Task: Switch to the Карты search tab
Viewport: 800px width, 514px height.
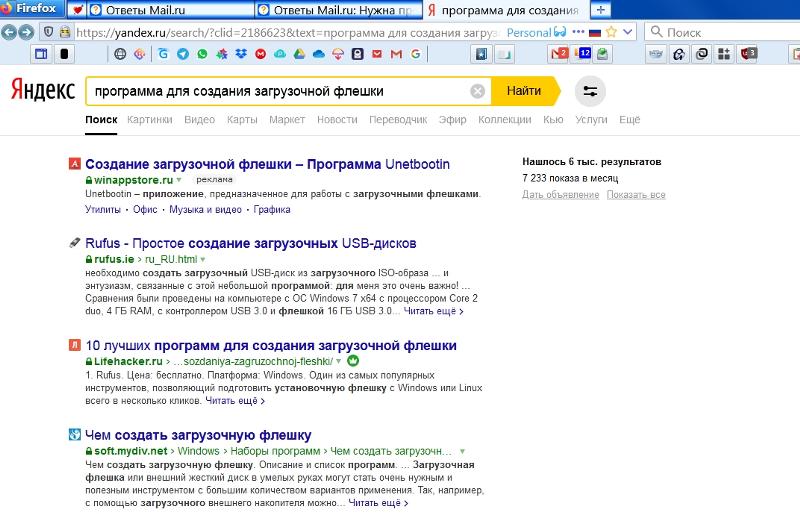Action: click(x=242, y=119)
